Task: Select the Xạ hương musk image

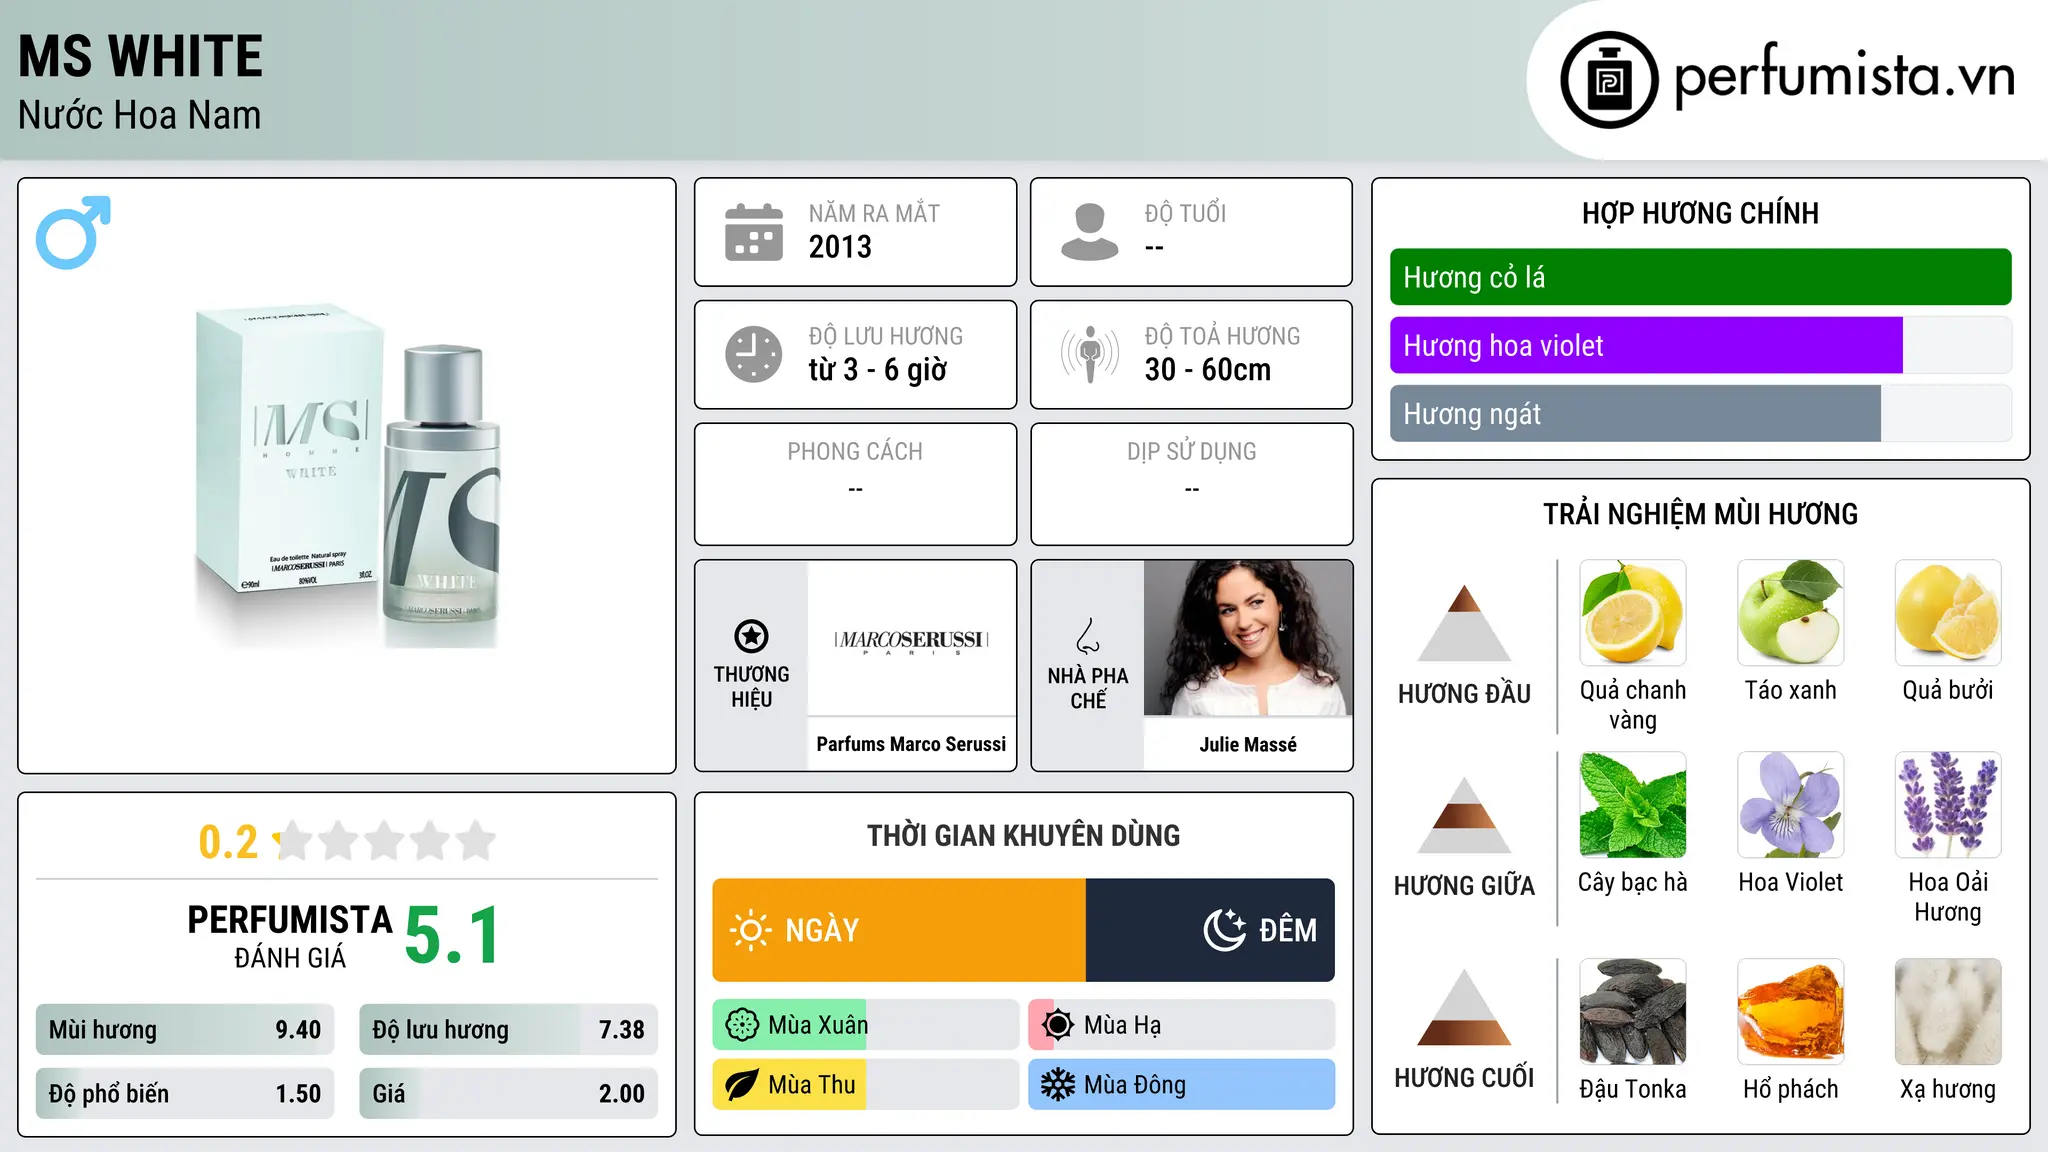Action: (1948, 1012)
